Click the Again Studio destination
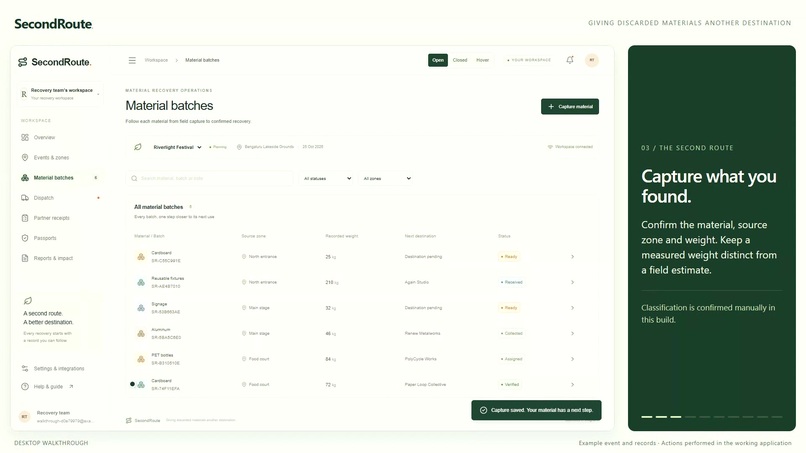The height and width of the screenshot is (453, 806). tap(417, 282)
